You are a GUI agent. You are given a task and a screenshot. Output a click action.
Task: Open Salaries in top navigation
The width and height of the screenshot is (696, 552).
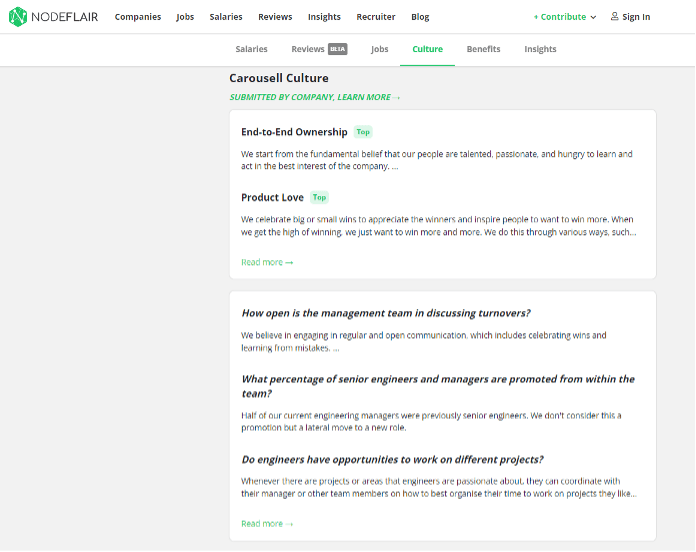[x=226, y=17]
